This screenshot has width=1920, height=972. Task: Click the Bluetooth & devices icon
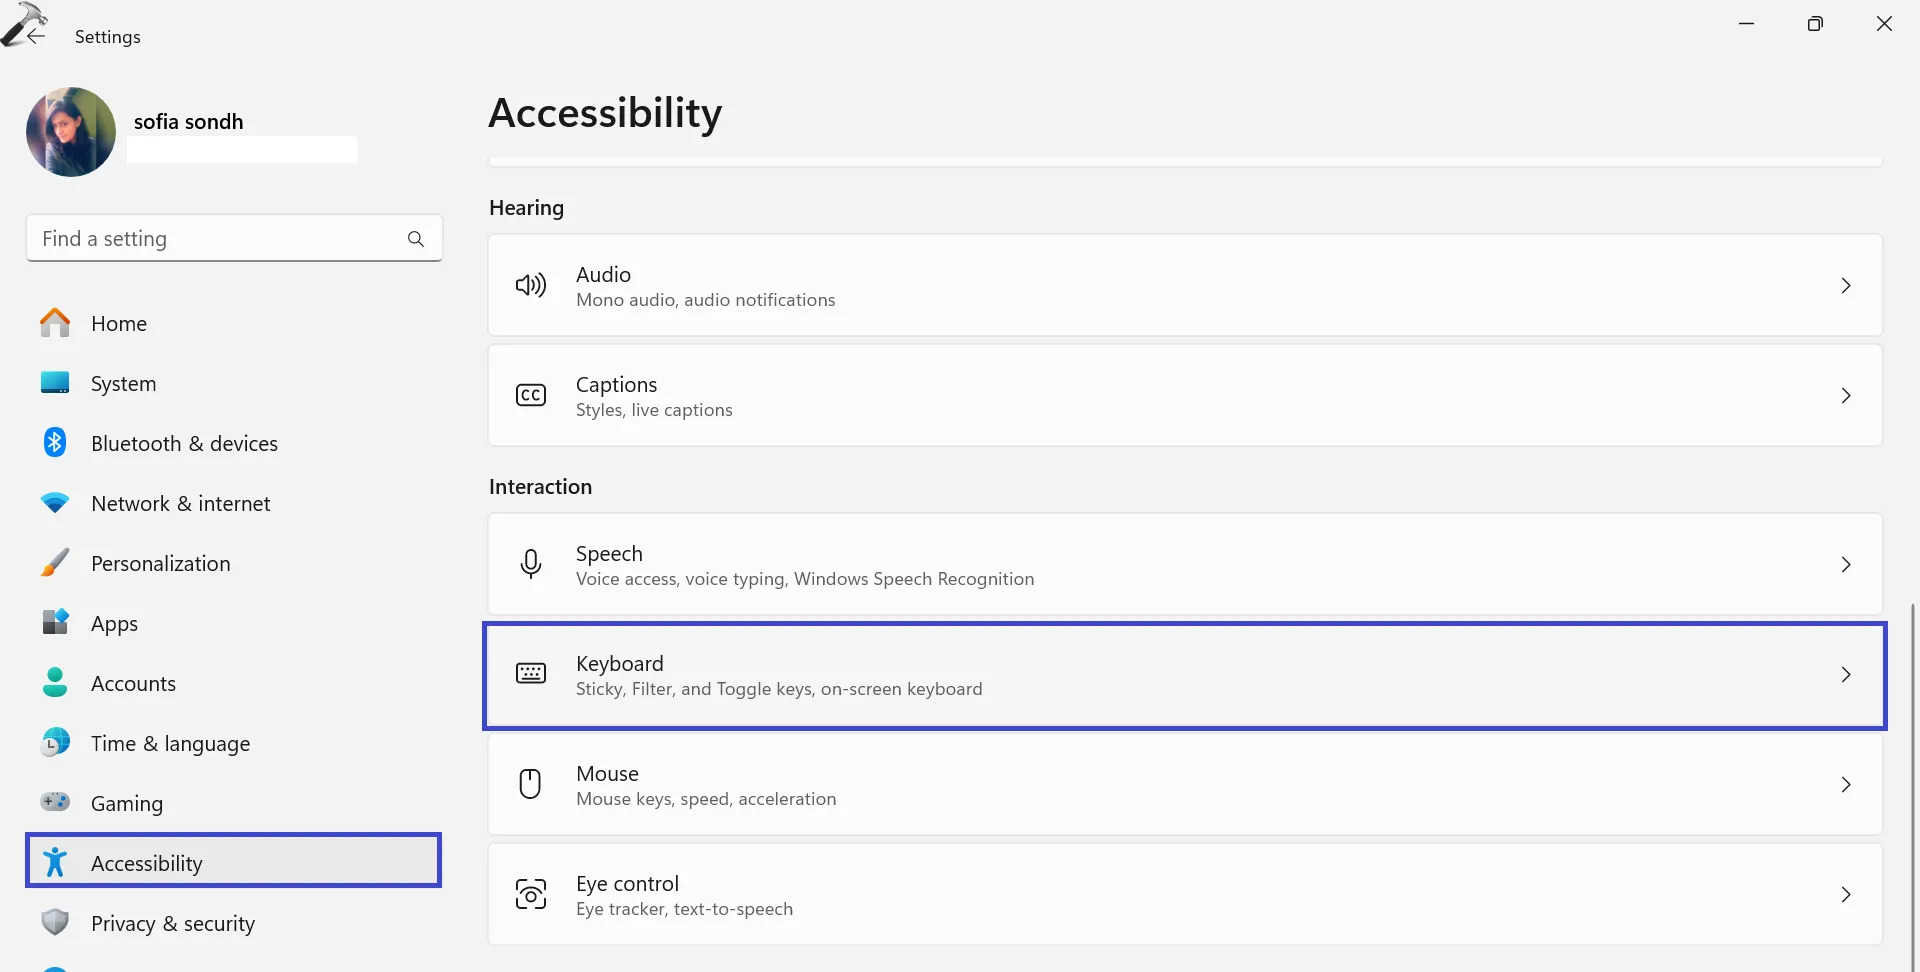(x=55, y=442)
